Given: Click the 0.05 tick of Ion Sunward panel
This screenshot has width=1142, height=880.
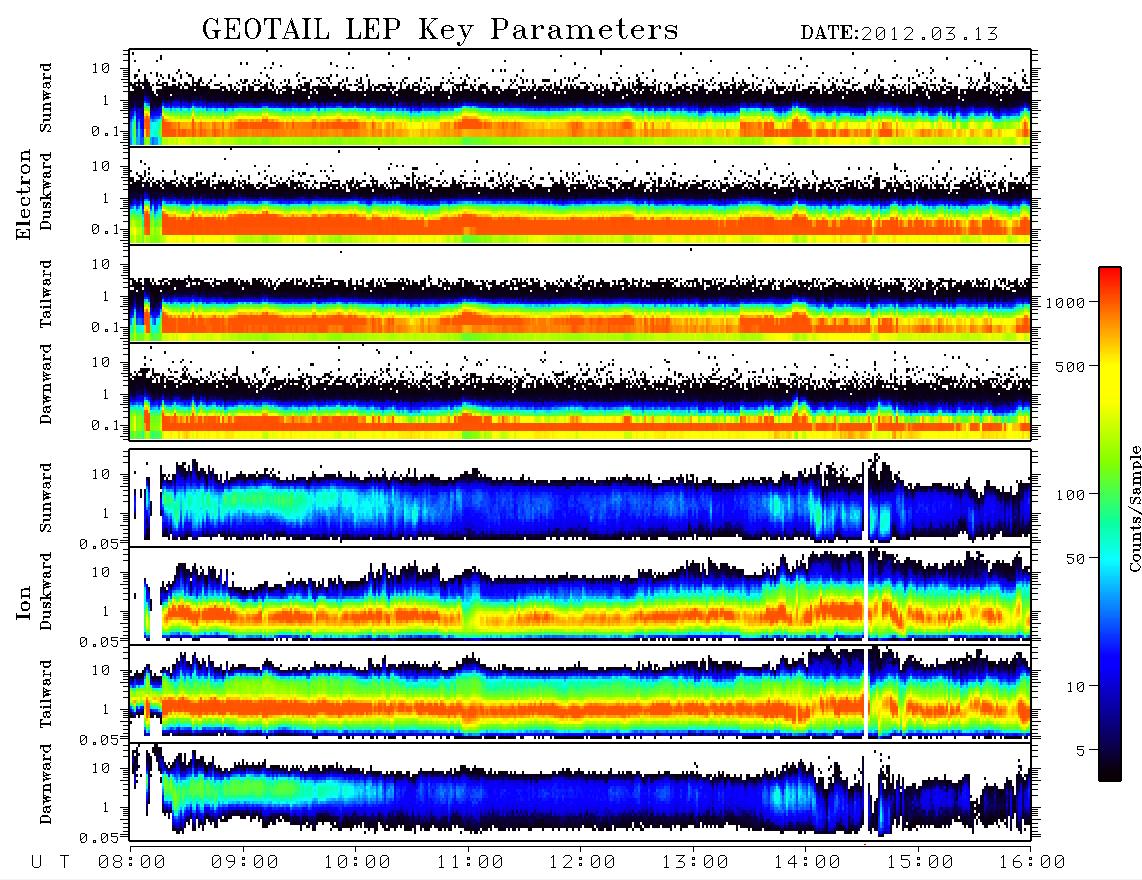Looking at the screenshot, I should coord(99,544).
